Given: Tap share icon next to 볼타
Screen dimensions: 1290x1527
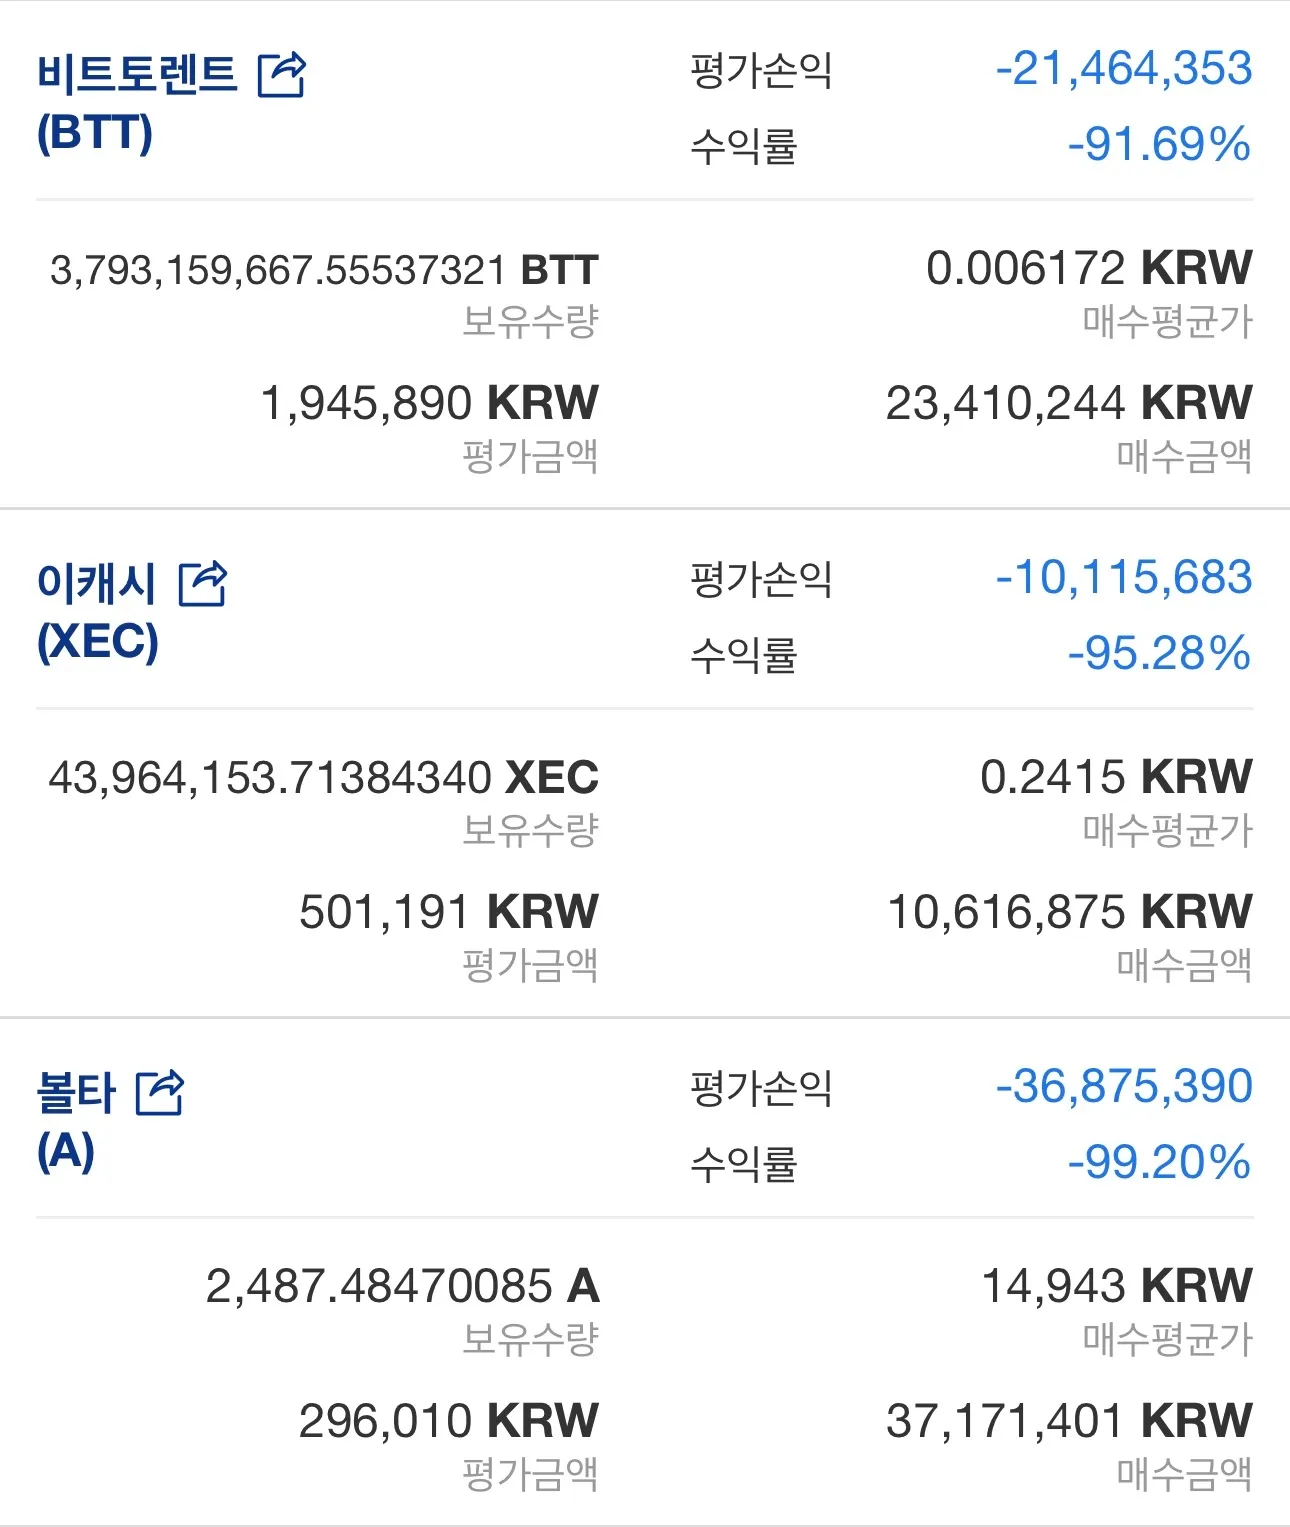Looking at the screenshot, I should click(160, 1093).
